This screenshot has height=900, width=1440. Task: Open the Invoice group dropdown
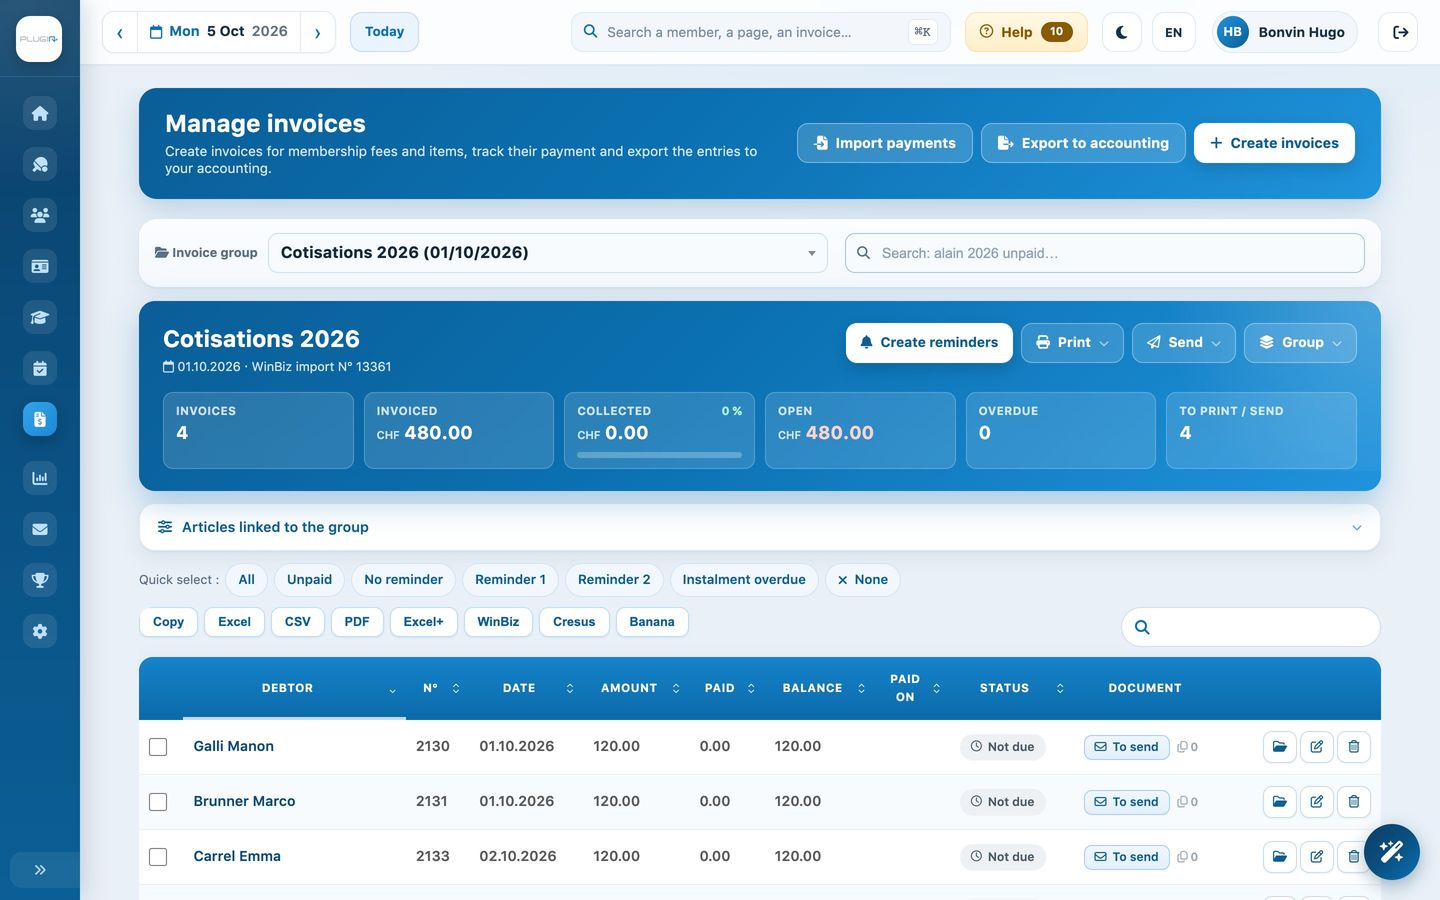(x=548, y=253)
